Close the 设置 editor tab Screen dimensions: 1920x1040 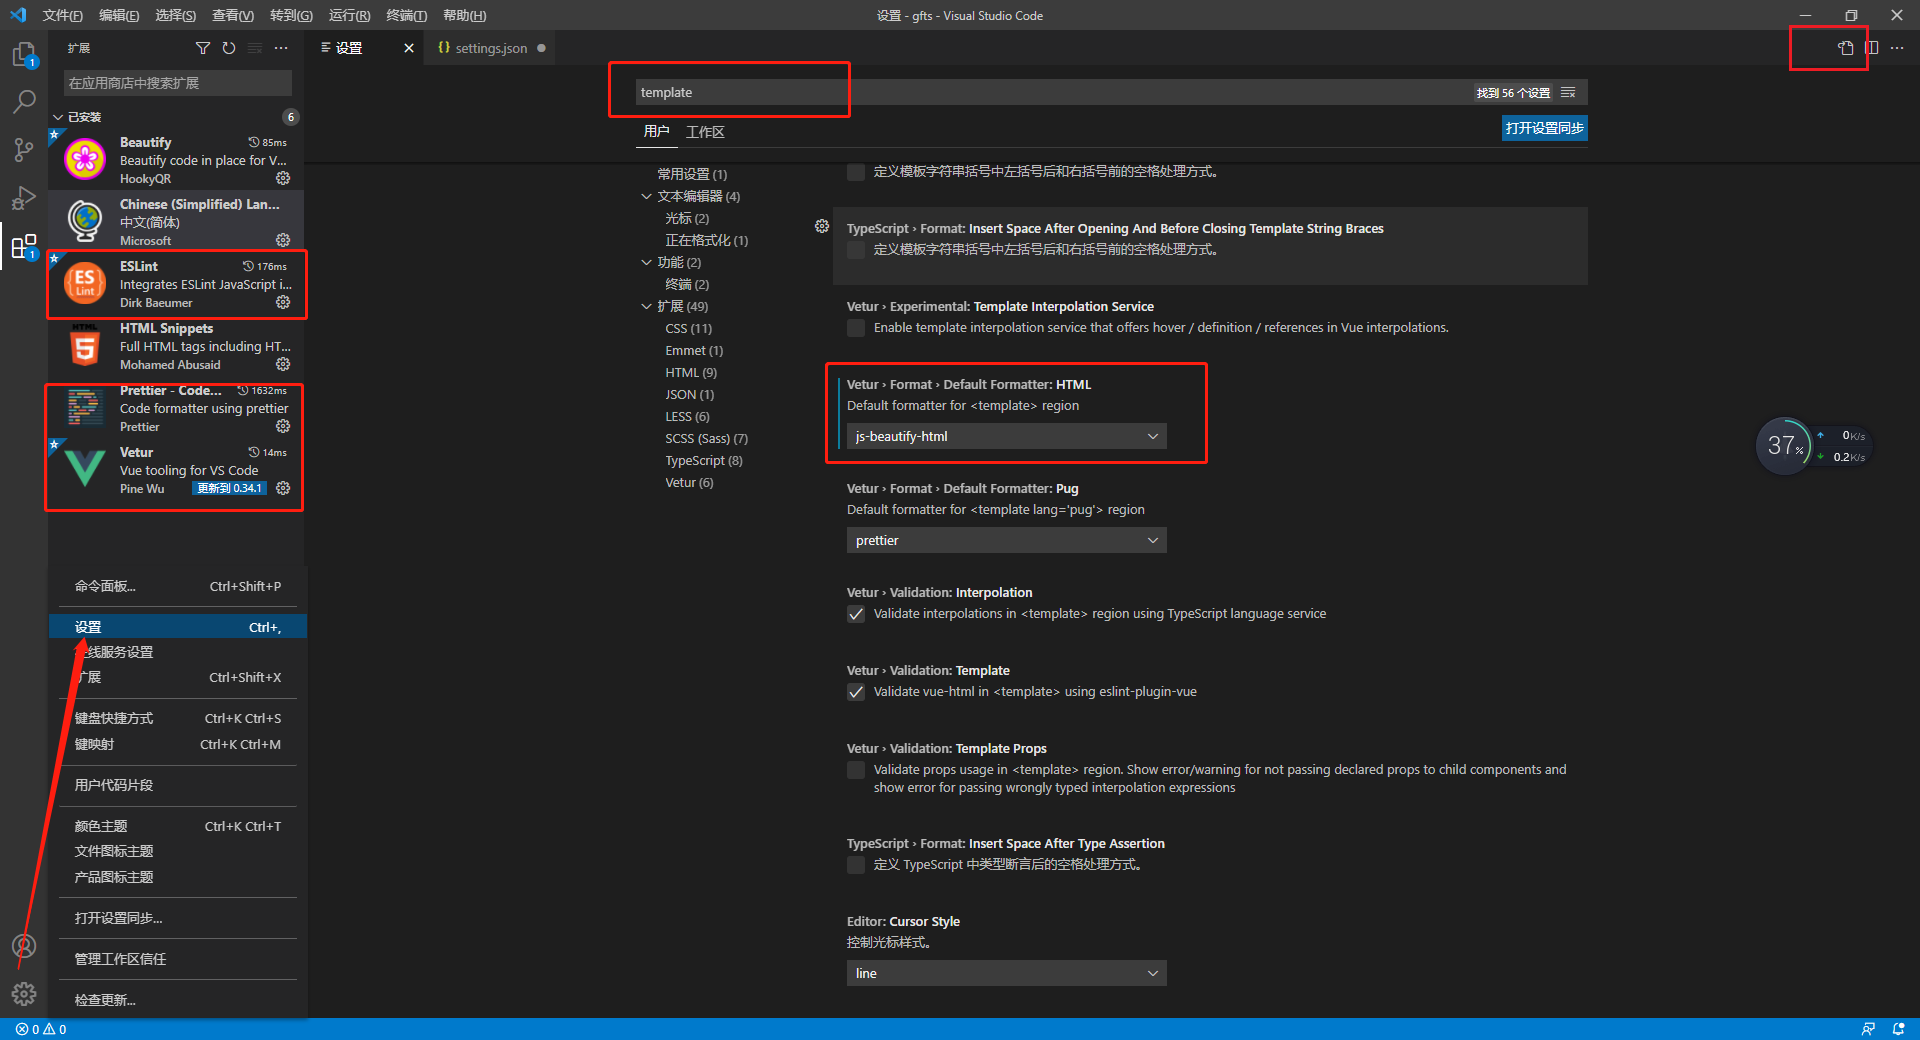click(408, 48)
